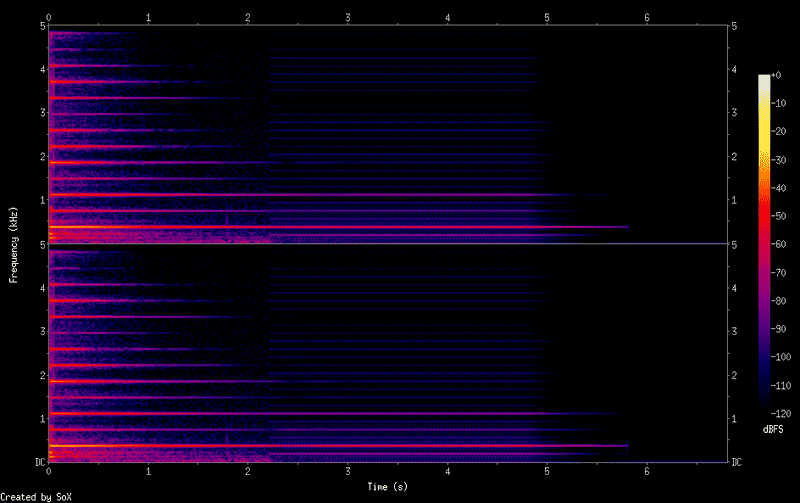Click the 'DC' label on the left axis
This screenshot has height=503, width=800.
point(38,461)
